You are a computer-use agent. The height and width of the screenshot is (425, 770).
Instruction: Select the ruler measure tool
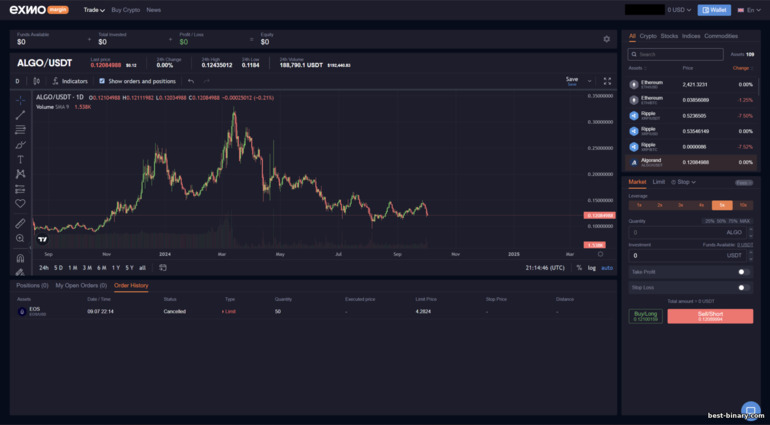20,224
